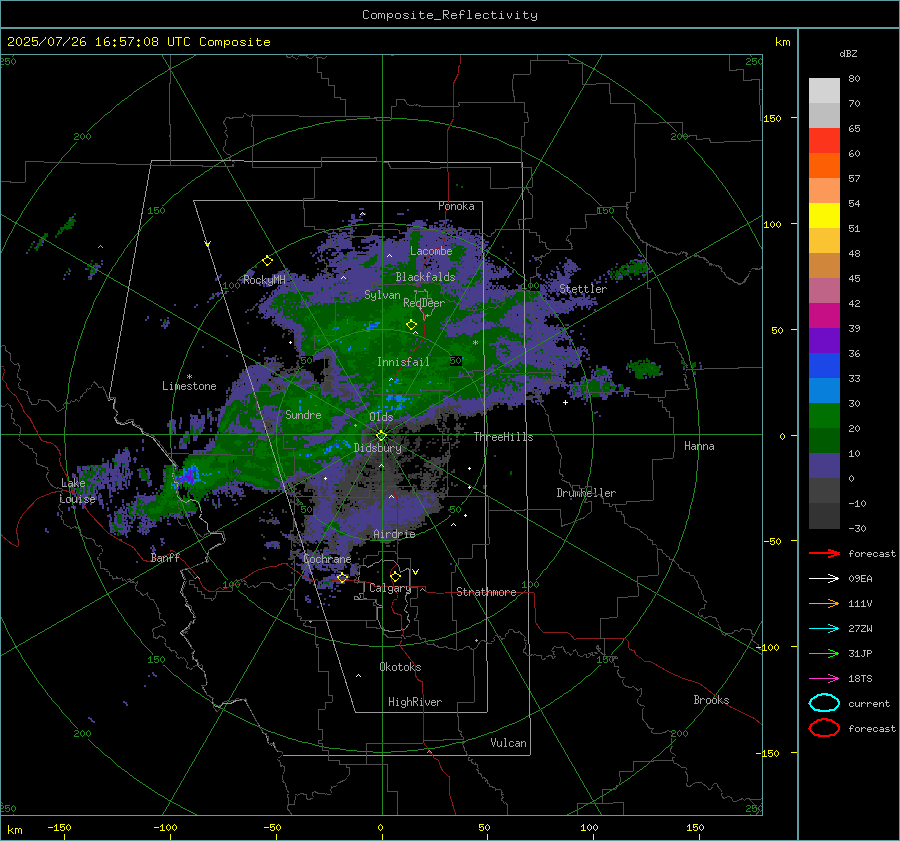This screenshot has width=900, height=841.
Task: Click the Olds label
Action: pos(381,417)
